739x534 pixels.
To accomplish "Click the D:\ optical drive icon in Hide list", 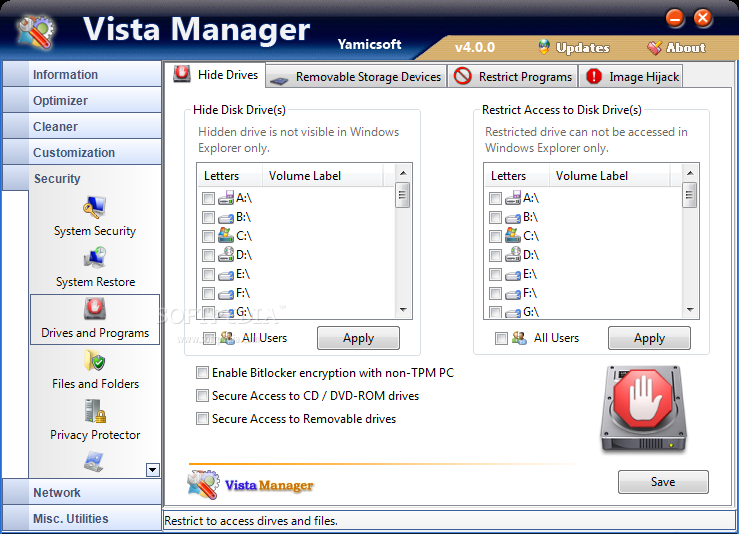I will click(226, 255).
